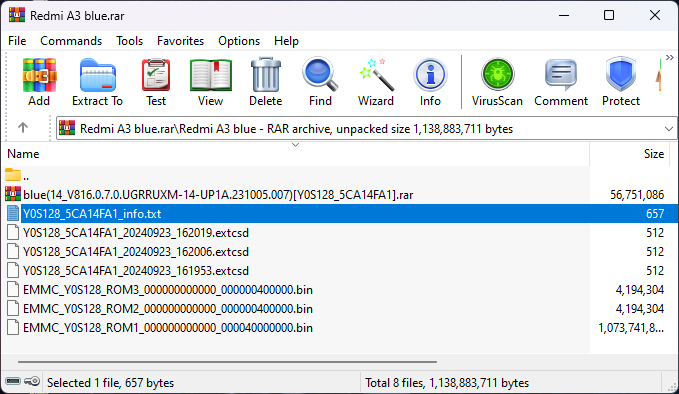Screen dimensions: 679x394
Task: Open the Favorites menu
Action: point(180,41)
